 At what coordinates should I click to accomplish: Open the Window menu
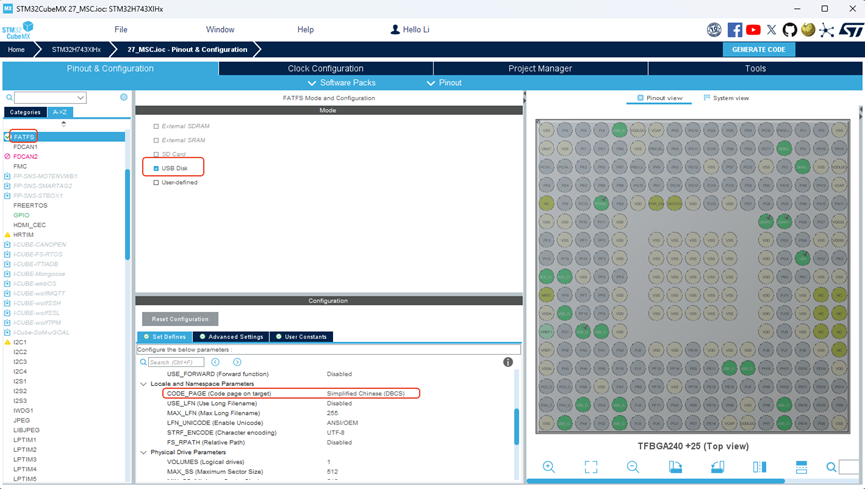[x=220, y=30]
